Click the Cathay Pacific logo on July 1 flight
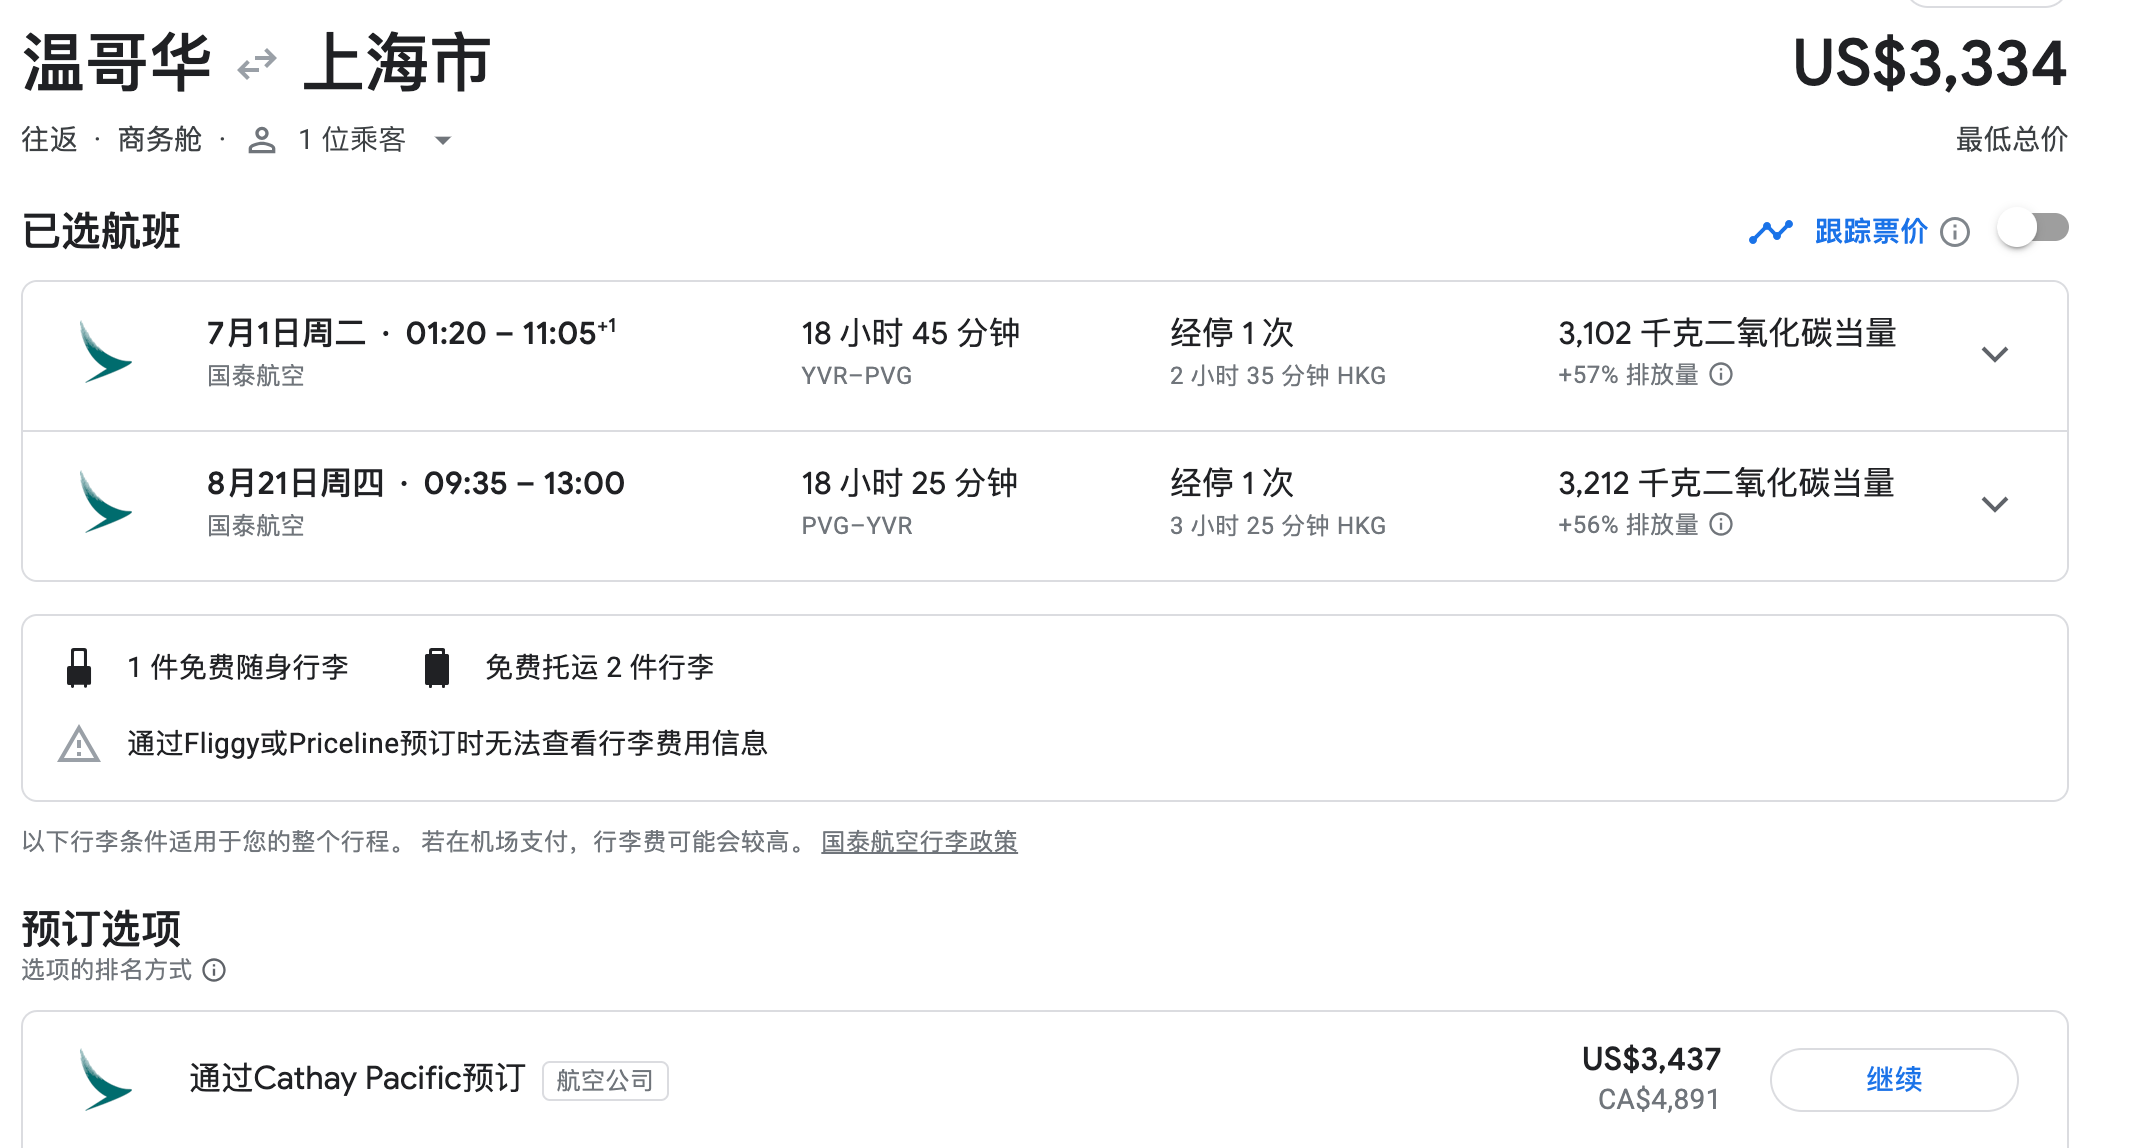This screenshot has width=2134, height=1148. pos(105,352)
